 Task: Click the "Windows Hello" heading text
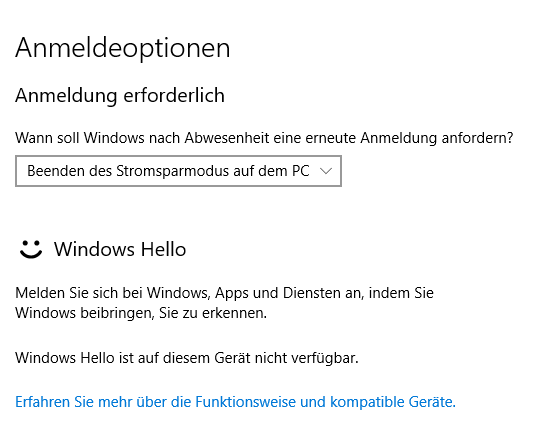point(120,249)
